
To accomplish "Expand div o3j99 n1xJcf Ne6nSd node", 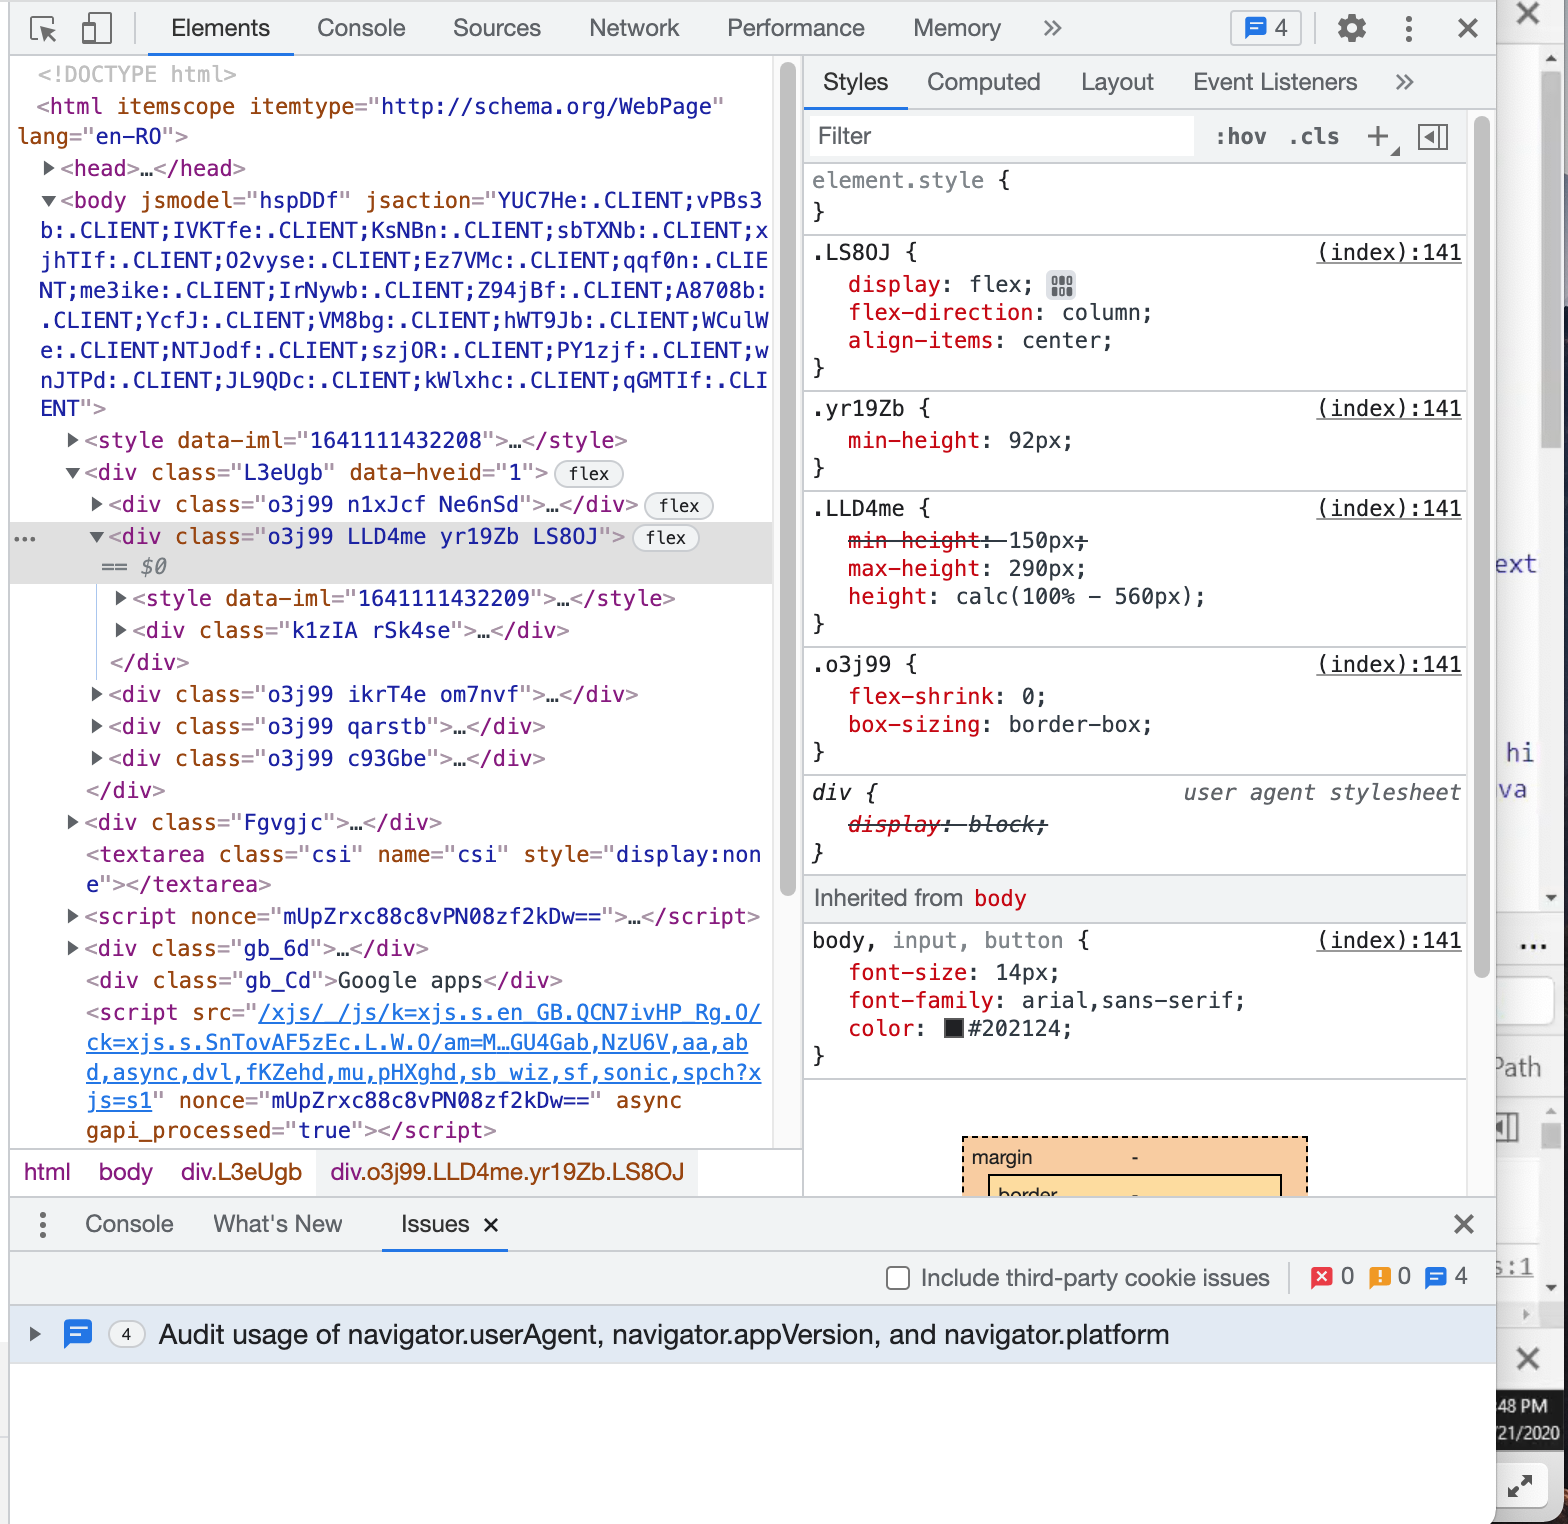I will [x=96, y=504].
